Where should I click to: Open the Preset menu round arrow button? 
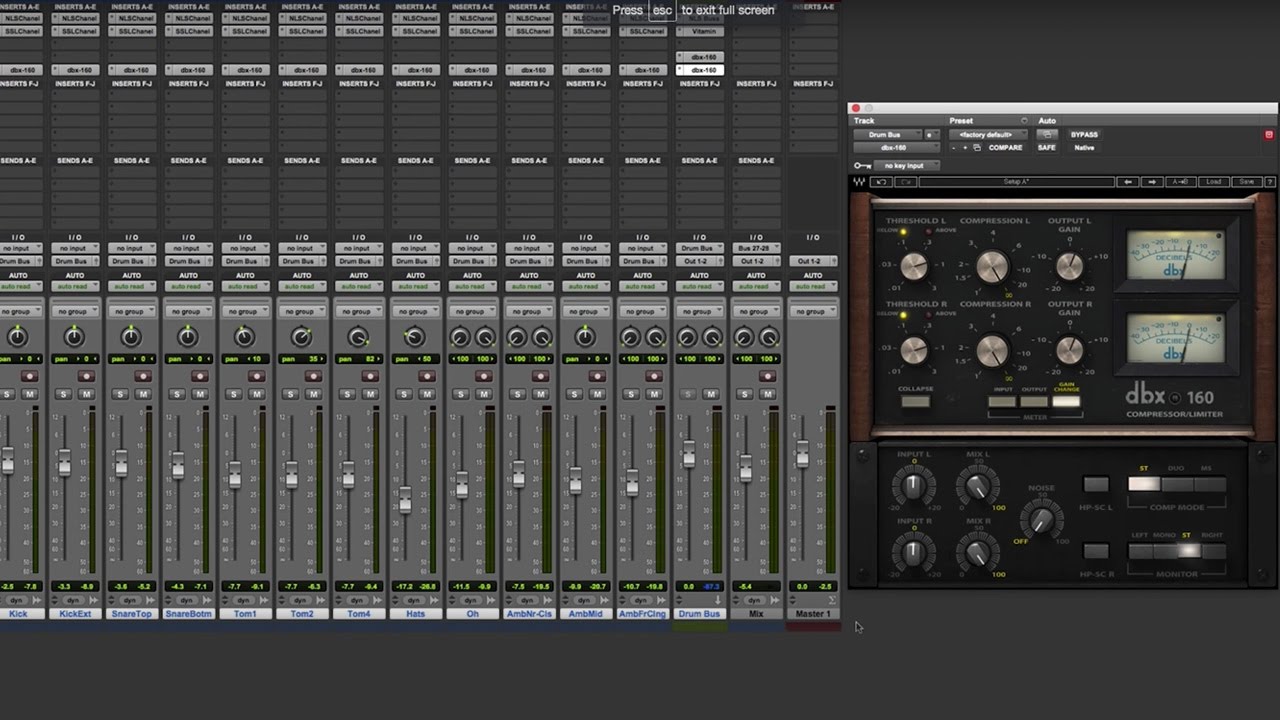click(x=1023, y=121)
